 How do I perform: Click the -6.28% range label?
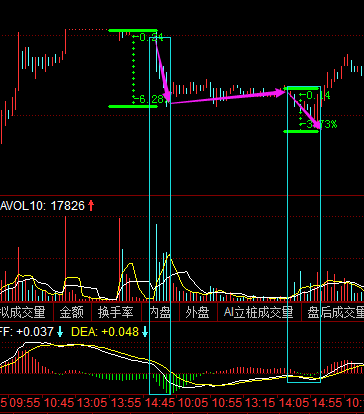click(x=149, y=99)
